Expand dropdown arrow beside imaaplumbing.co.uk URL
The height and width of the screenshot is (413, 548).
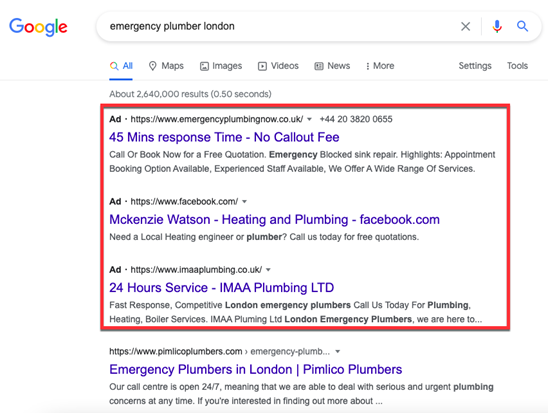[268, 270]
